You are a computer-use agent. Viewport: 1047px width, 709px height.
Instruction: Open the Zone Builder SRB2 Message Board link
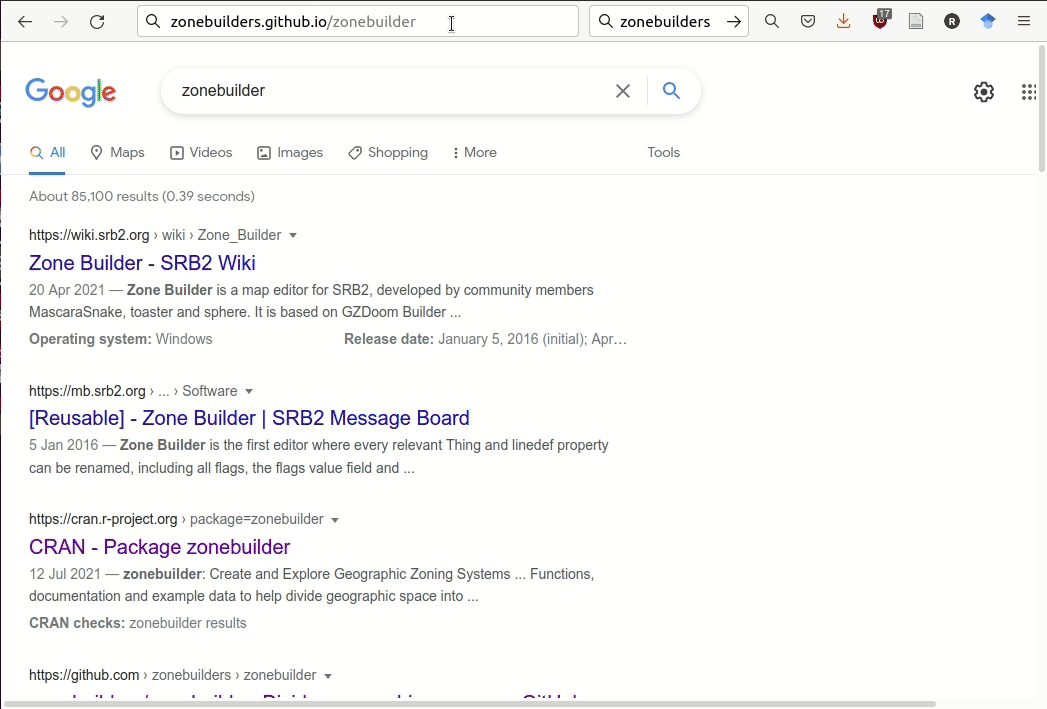pyautogui.click(x=249, y=419)
